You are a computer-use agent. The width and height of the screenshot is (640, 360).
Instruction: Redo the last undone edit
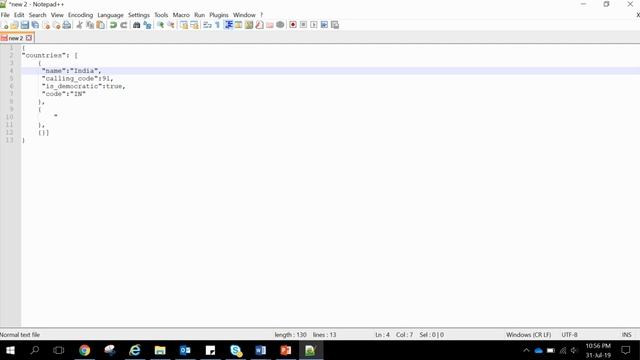pos(124,25)
